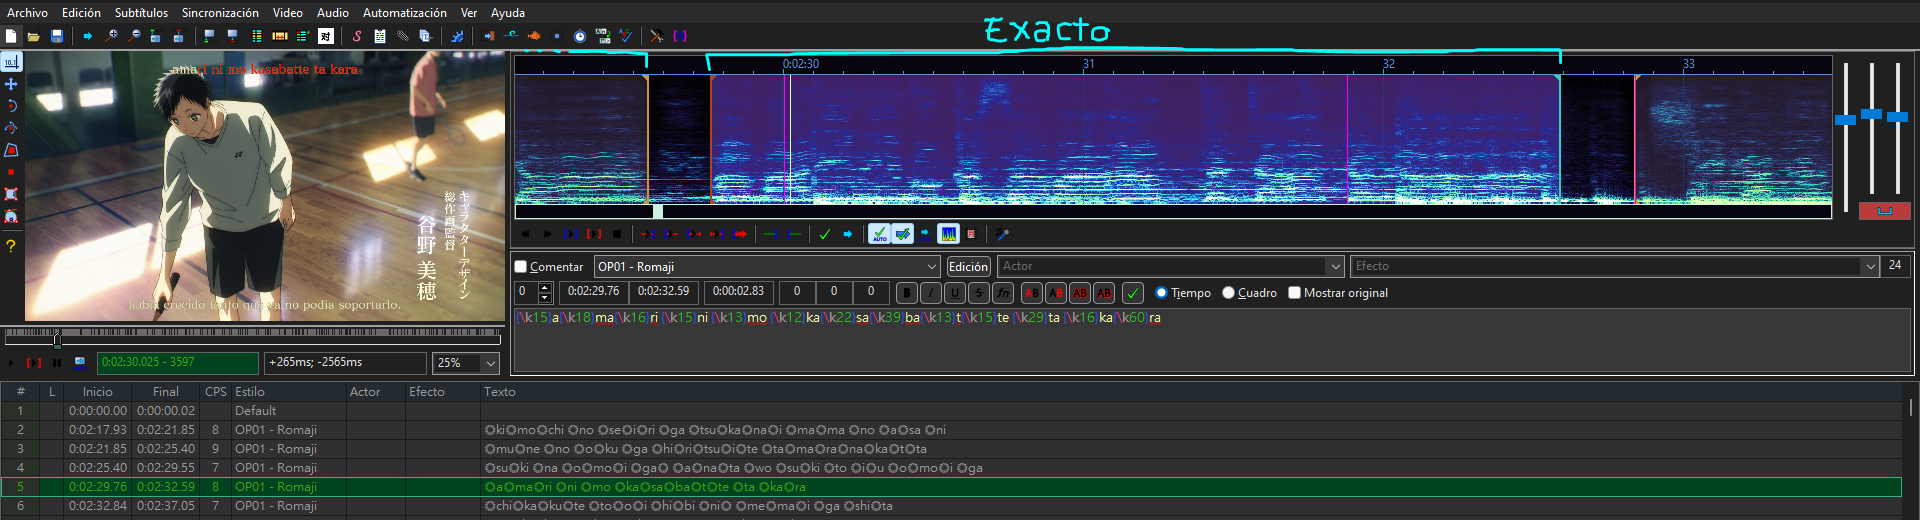Open the Archivo menu
The image size is (1920, 520).
pos(27,13)
